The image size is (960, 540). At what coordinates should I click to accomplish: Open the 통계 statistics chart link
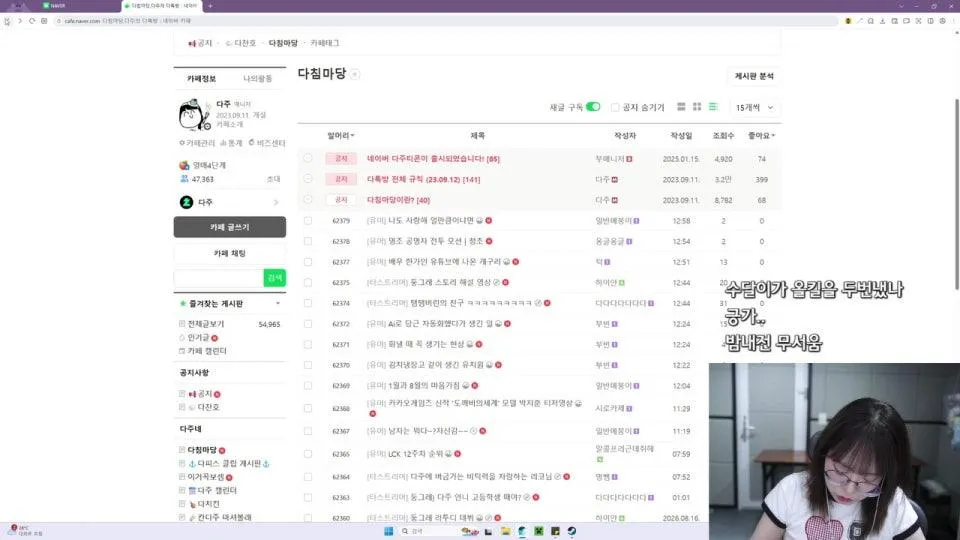click(x=231, y=143)
